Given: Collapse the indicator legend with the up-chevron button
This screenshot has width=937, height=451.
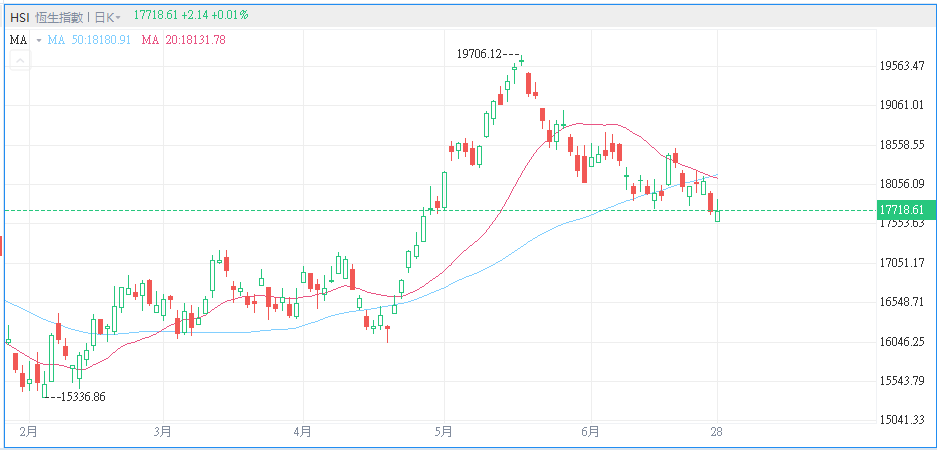Looking at the screenshot, I should 20,60.
